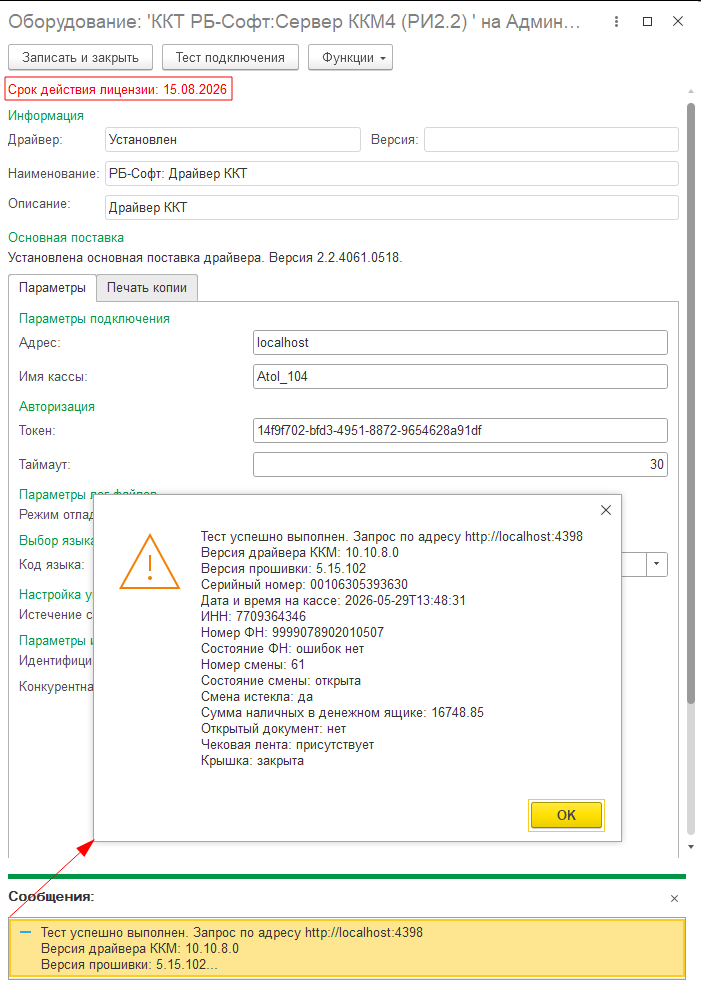Click the Основная поставка heading
Viewport: 701px width, 988px height.
[x=66, y=238]
